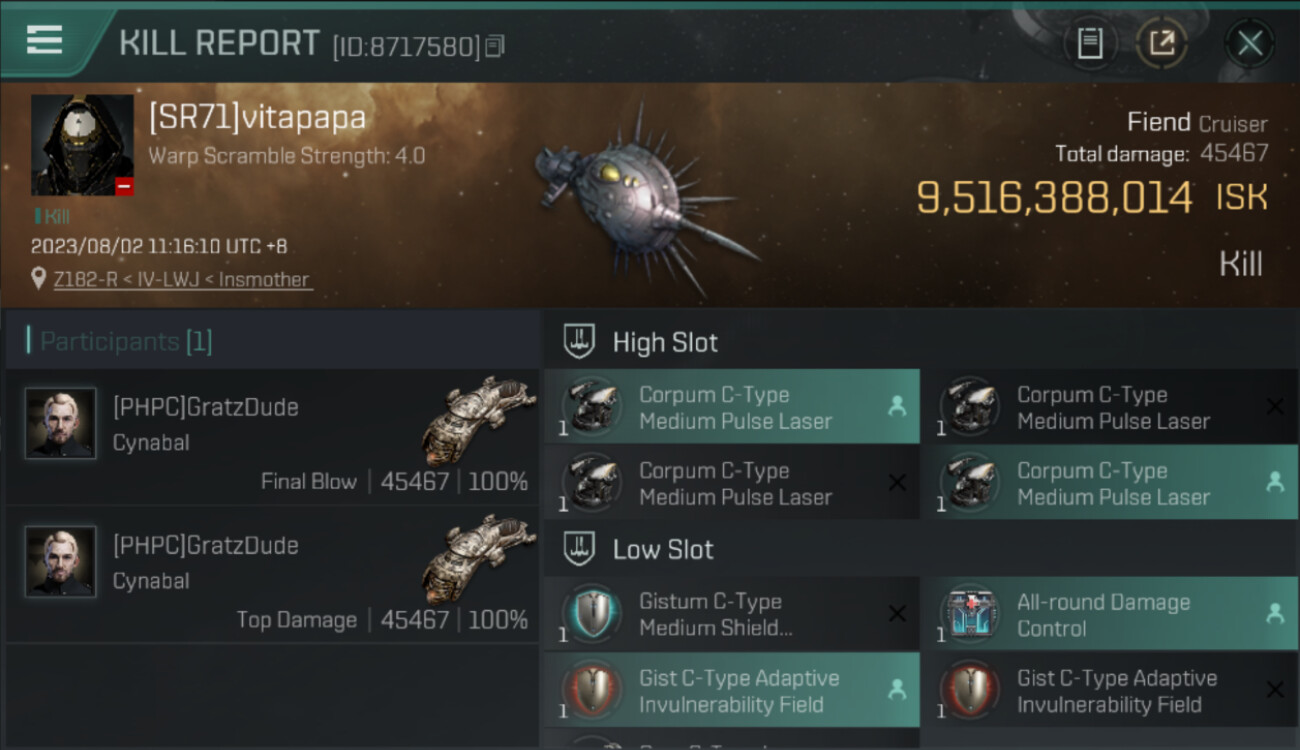Click the share export icon
Viewport: 1300px width, 750px height.
pos(1161,43)
